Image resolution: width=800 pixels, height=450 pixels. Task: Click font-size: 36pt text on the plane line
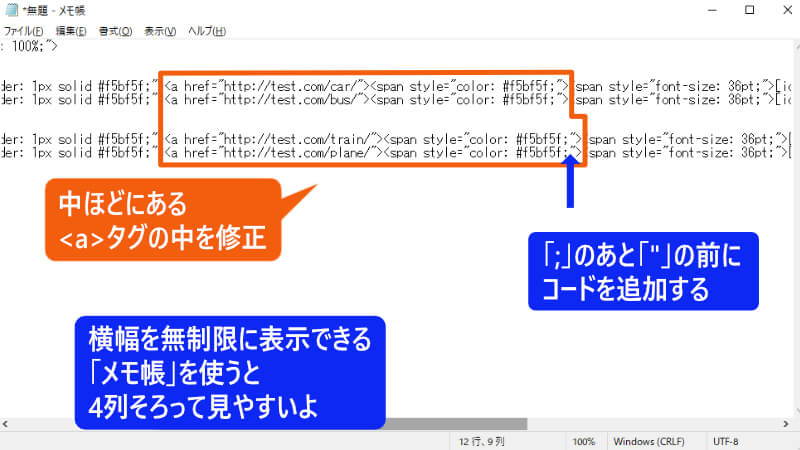[x=719, y=153]
